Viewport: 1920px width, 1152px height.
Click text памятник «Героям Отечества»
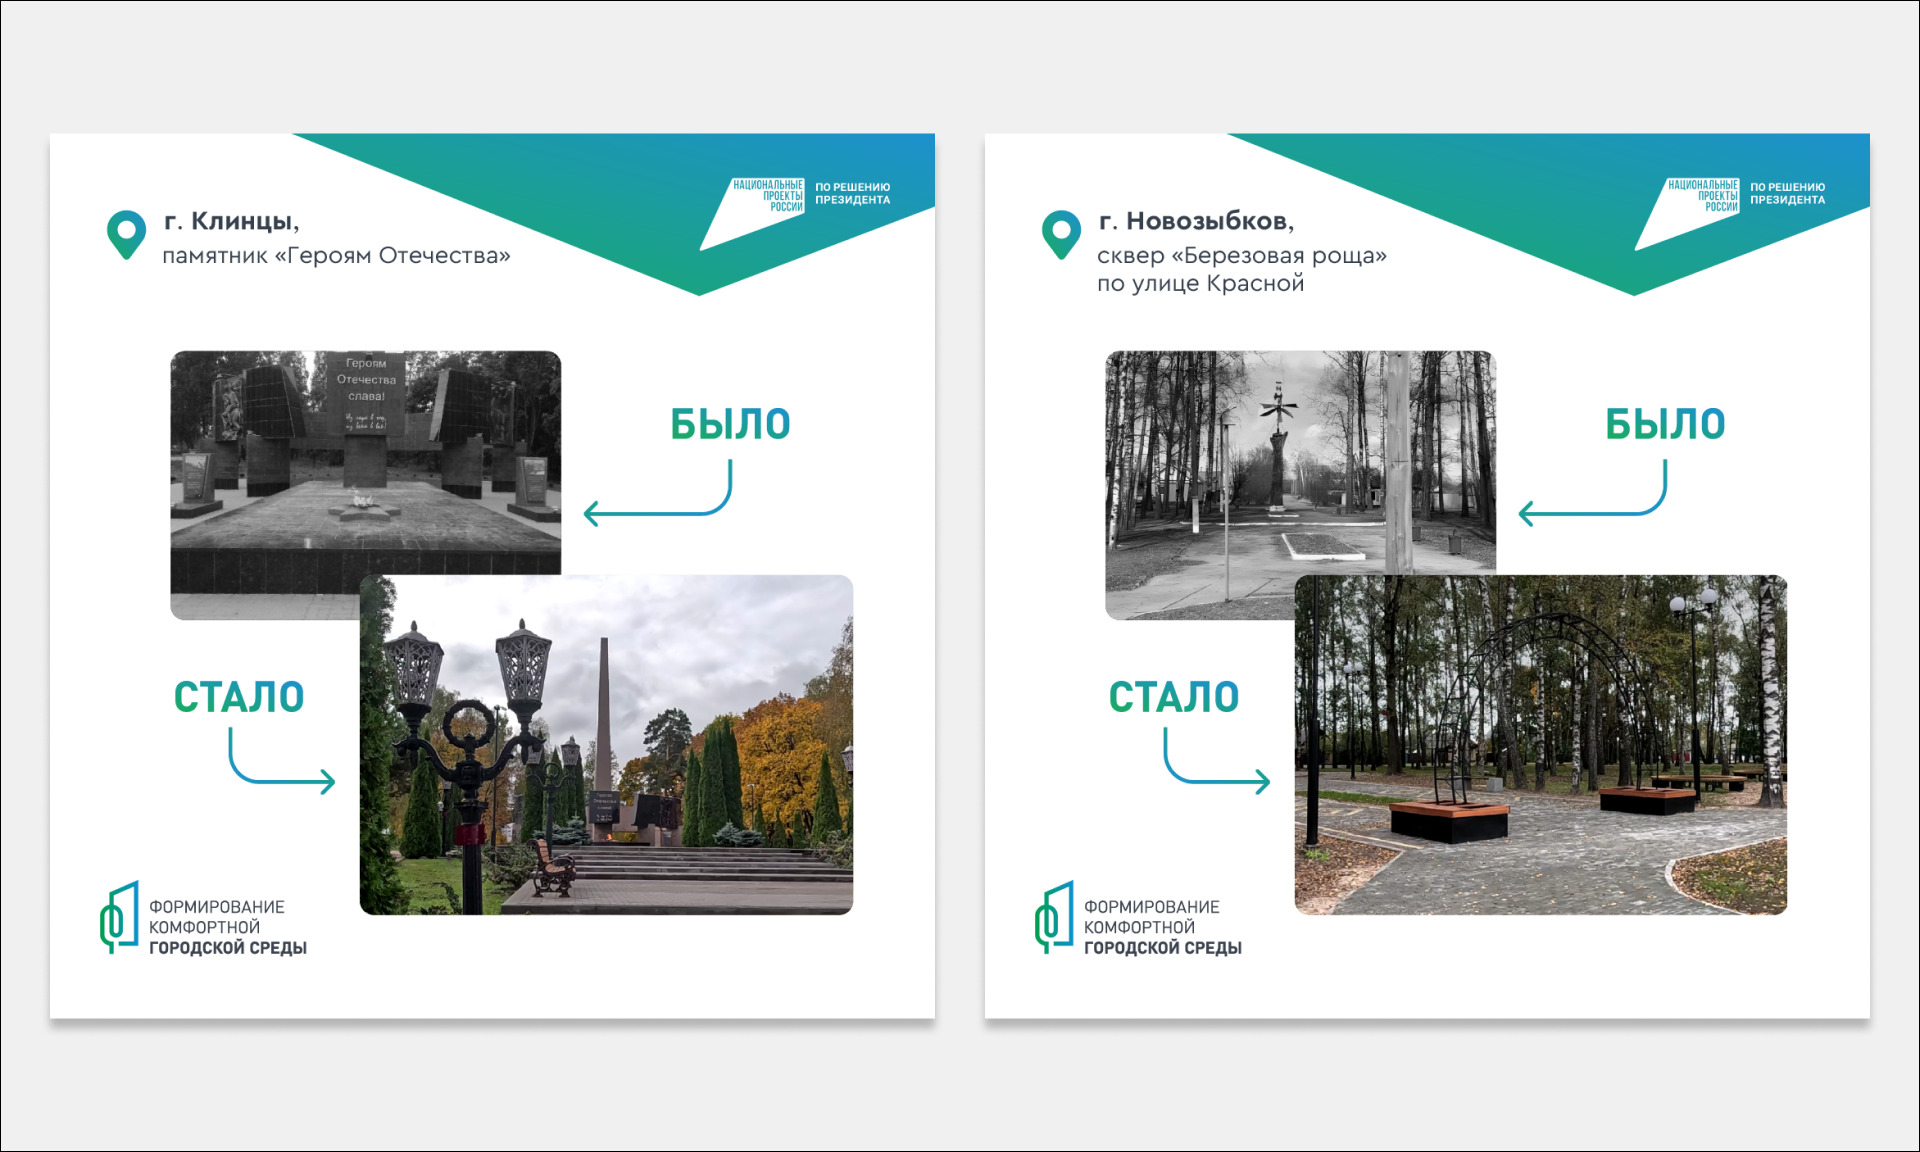(x=336, y=256)
